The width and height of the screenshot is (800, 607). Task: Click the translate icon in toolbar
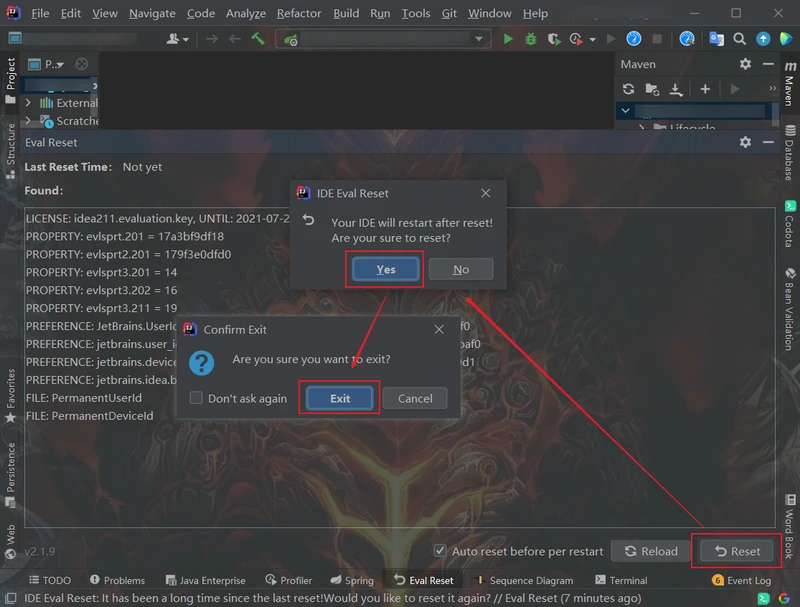tap(716, 39)
